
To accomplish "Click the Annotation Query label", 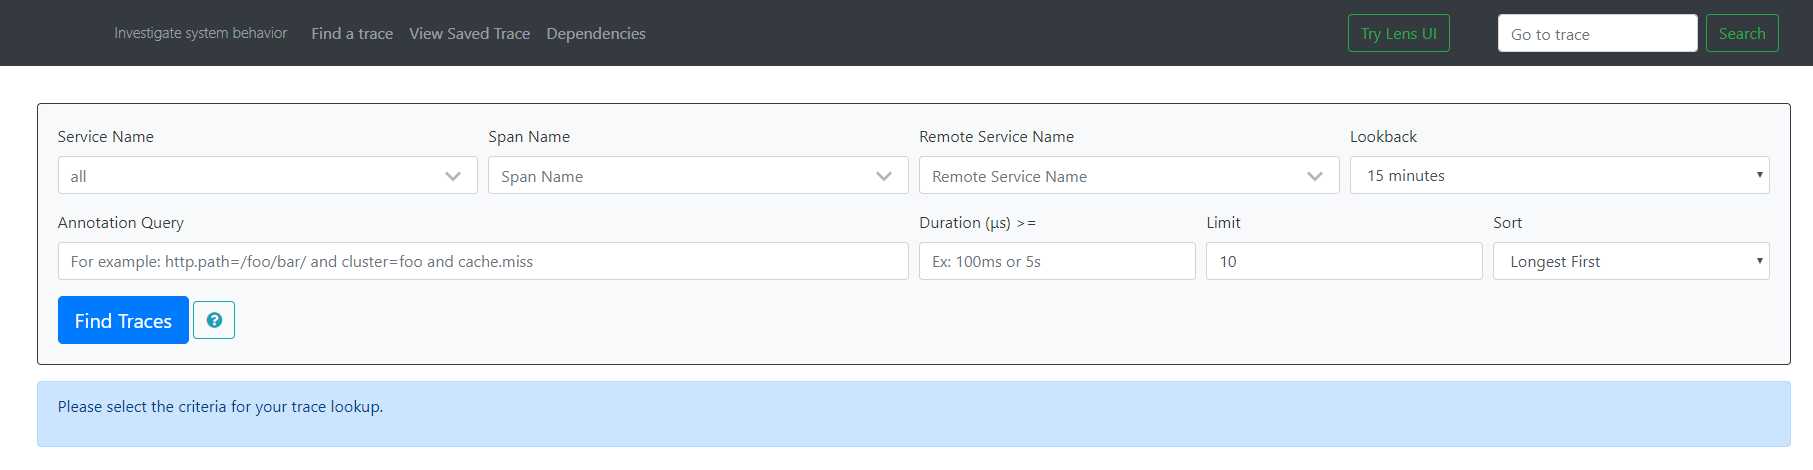I will pyautogui.click(x=121, y=222).
